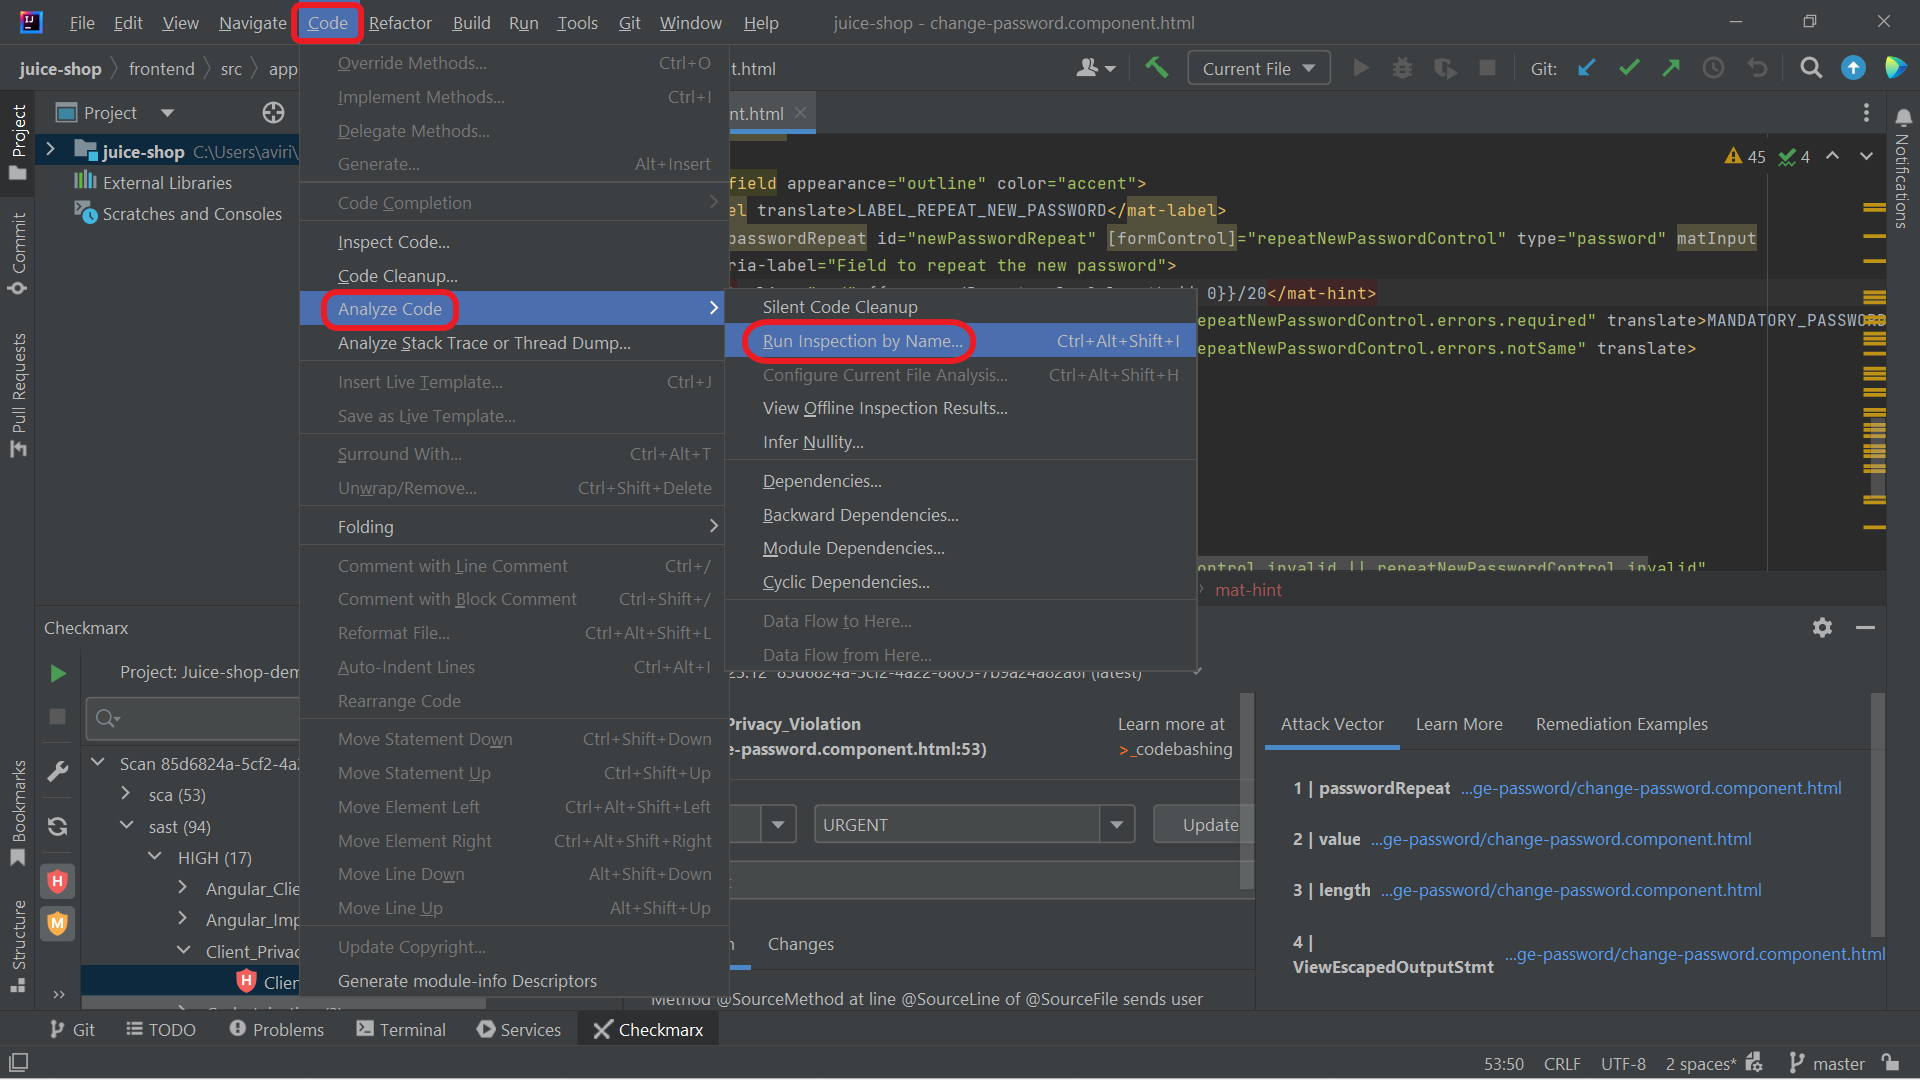Click the Update button
Image resolution: width=1920 pixels, height=1080 pixels.
coord(1203,824)
